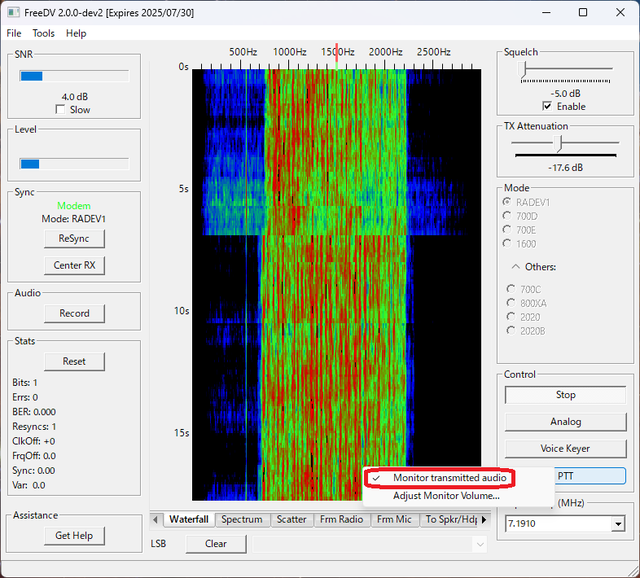Collapse the Others mode list
Screen dimensions: 640x578
click(515, 267)
